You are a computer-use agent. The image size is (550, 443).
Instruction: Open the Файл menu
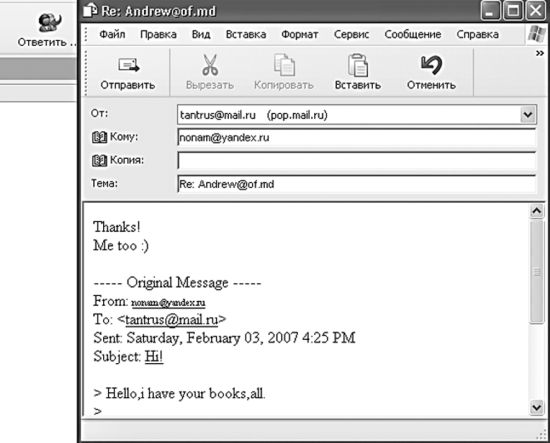112,34
